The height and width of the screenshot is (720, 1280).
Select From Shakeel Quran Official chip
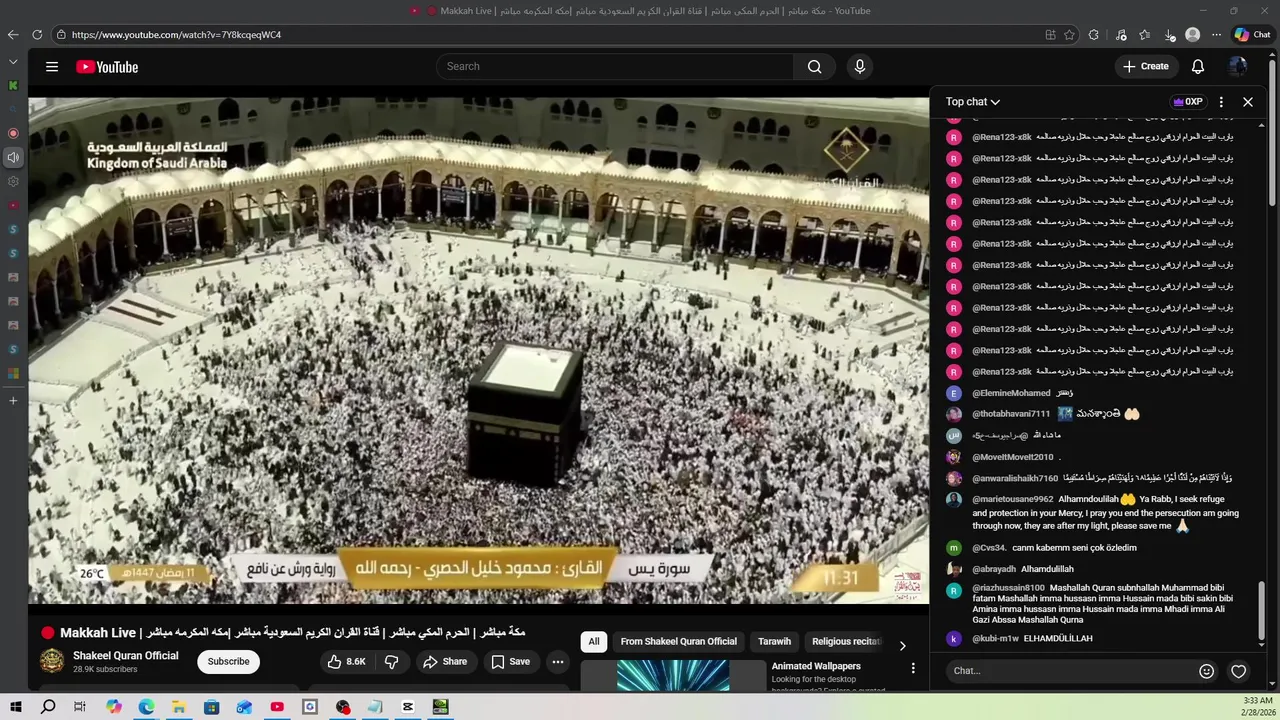click(678, 642)
